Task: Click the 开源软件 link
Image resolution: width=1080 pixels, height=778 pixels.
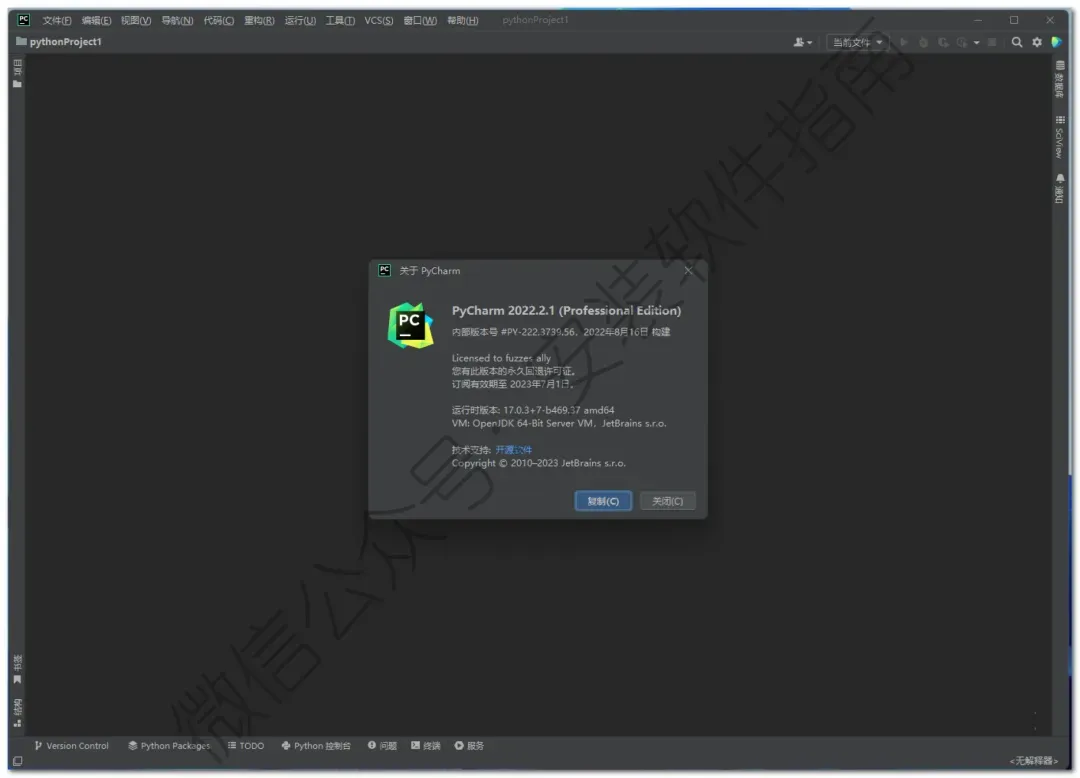Action: (513, 450)
